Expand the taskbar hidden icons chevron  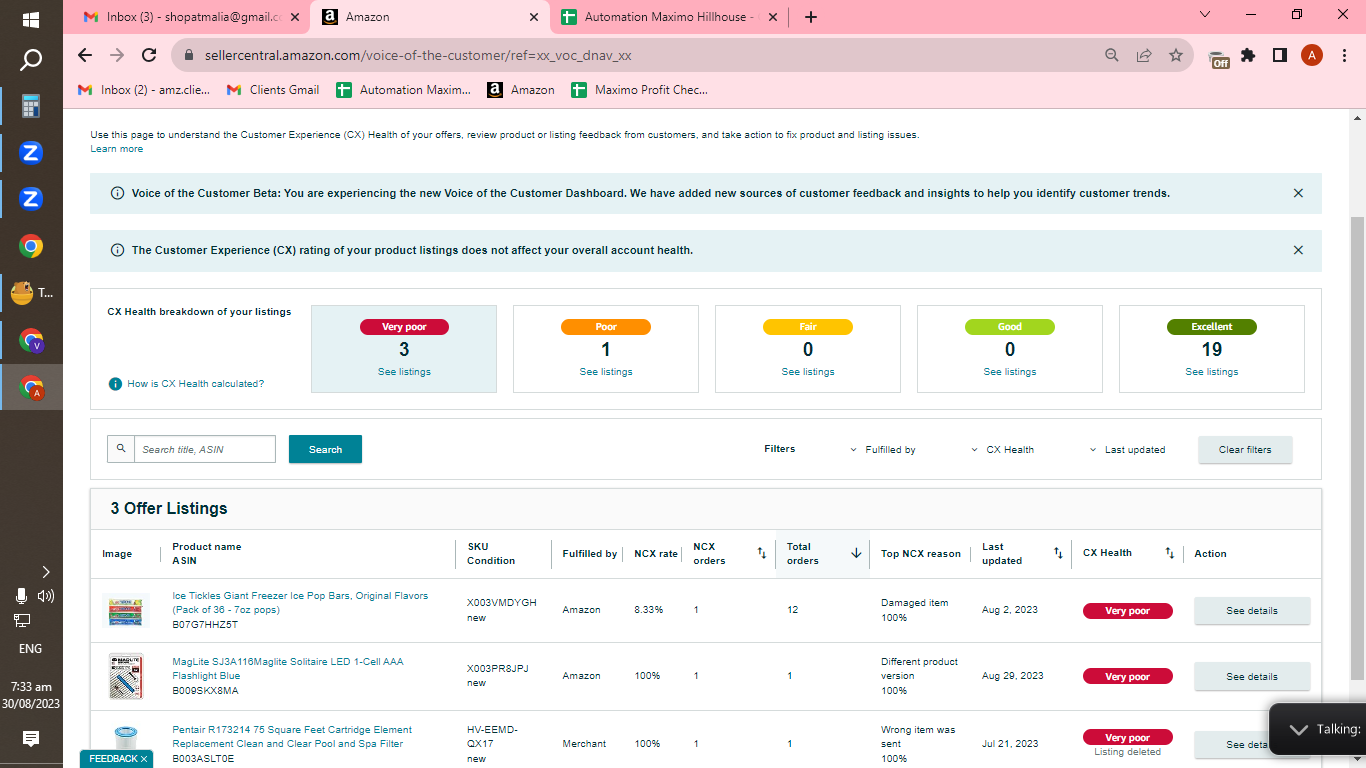tap(45, 572)
